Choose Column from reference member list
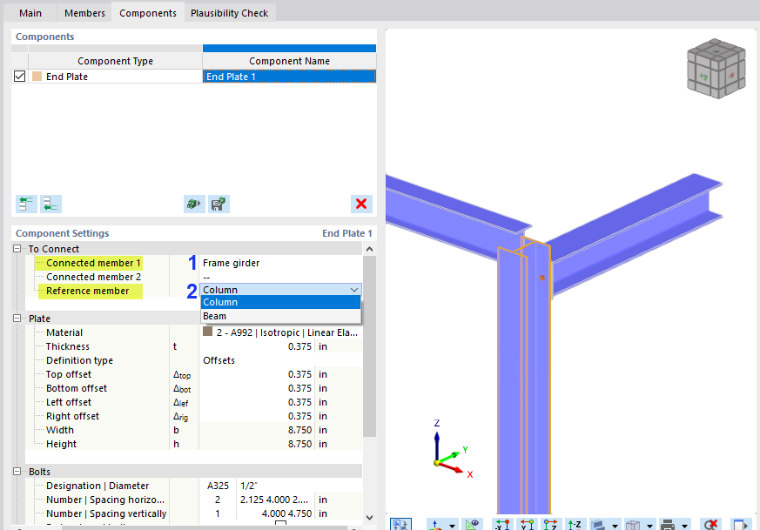 (280, 302)
